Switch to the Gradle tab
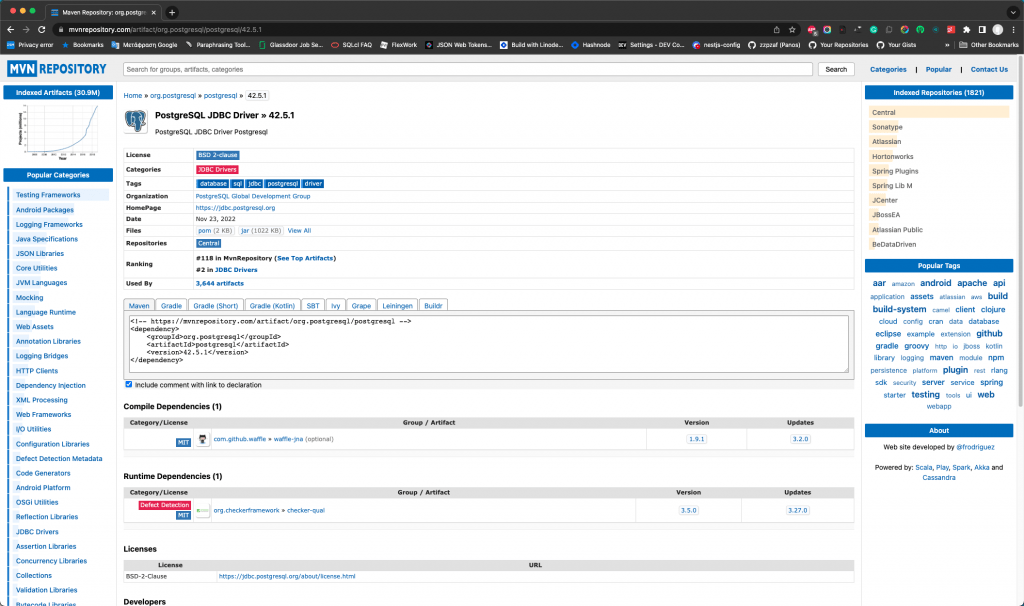Viewport: 1024px width, 606px height. pyautogui.click(x=171, y=306)
